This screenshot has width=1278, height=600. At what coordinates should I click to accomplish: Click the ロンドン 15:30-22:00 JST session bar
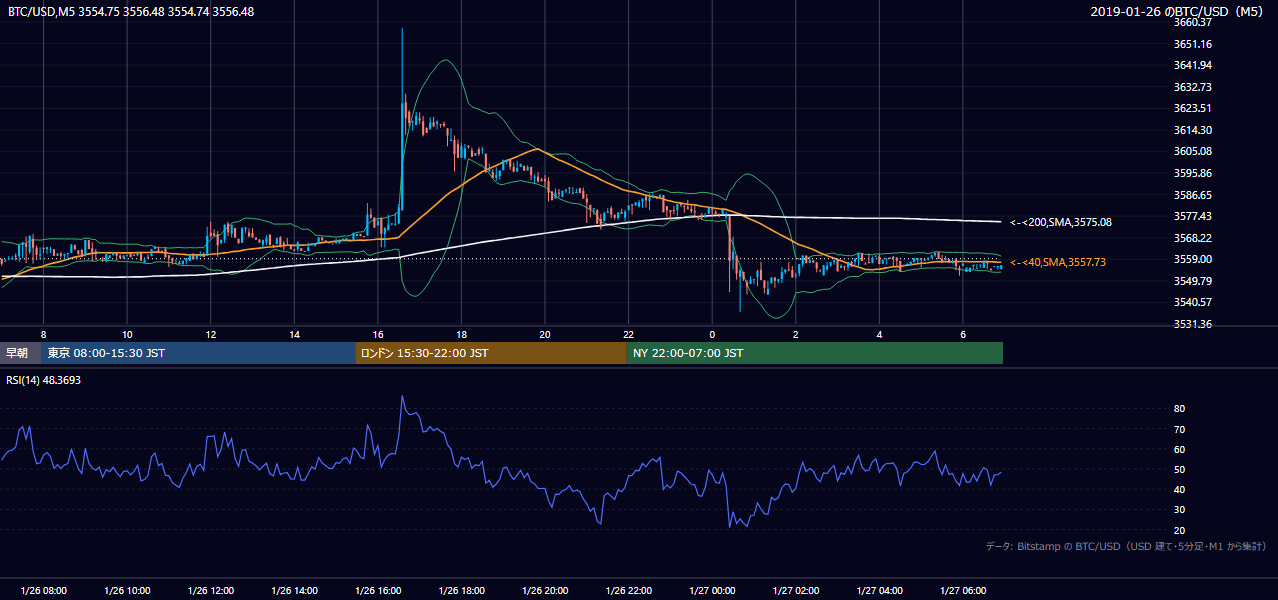491,353
